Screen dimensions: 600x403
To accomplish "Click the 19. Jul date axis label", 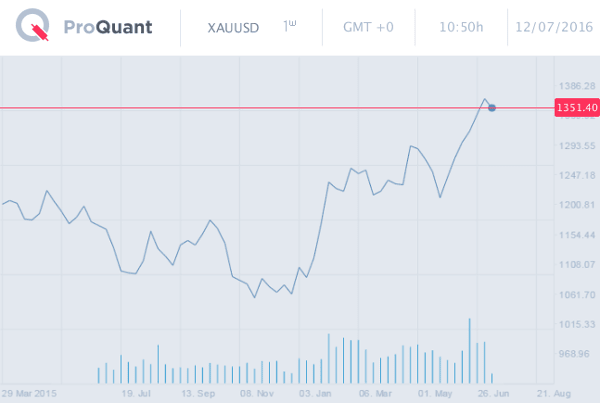I will click(x=137, y=393).
